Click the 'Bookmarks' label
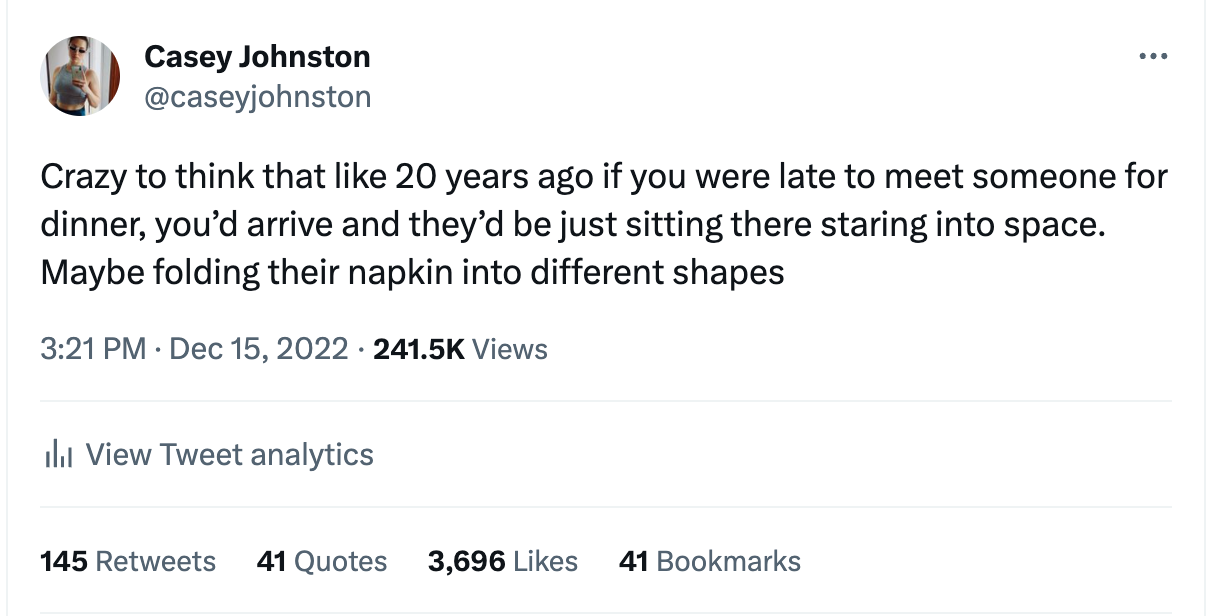The height and width of the screenshot is (616, 1206). coord(728,561)
